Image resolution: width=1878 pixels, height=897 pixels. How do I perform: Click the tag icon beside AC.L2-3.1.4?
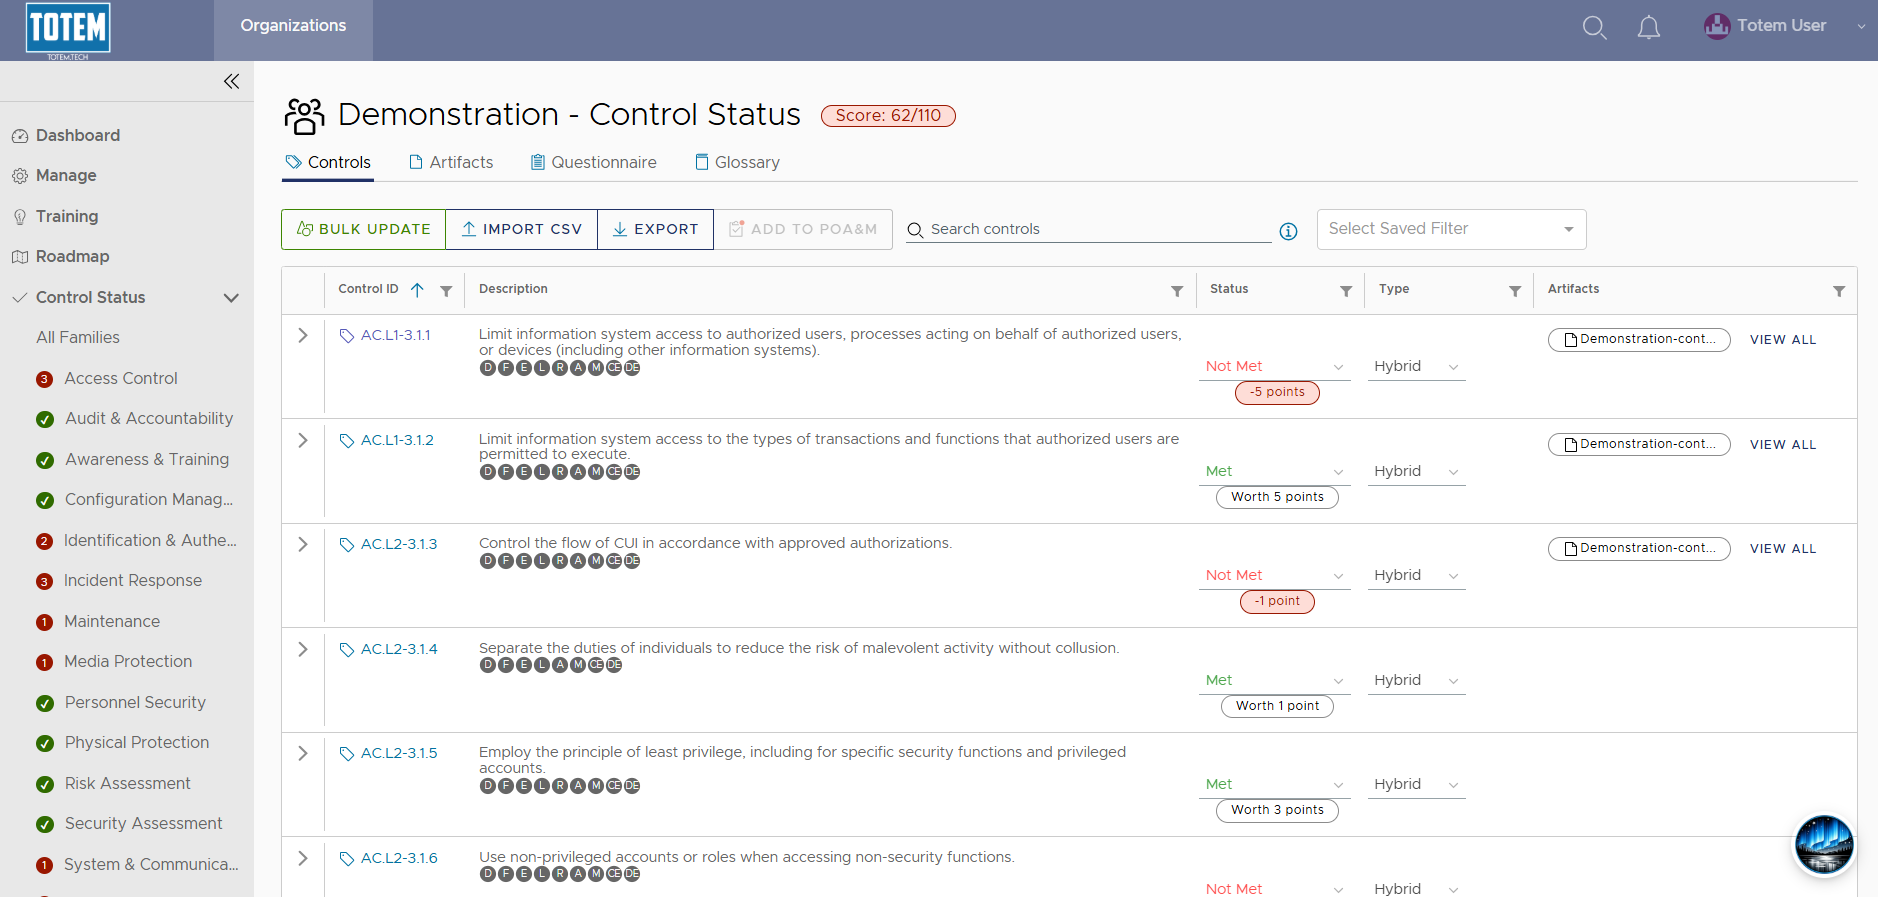pyautogui.click(x=347, y=650)
